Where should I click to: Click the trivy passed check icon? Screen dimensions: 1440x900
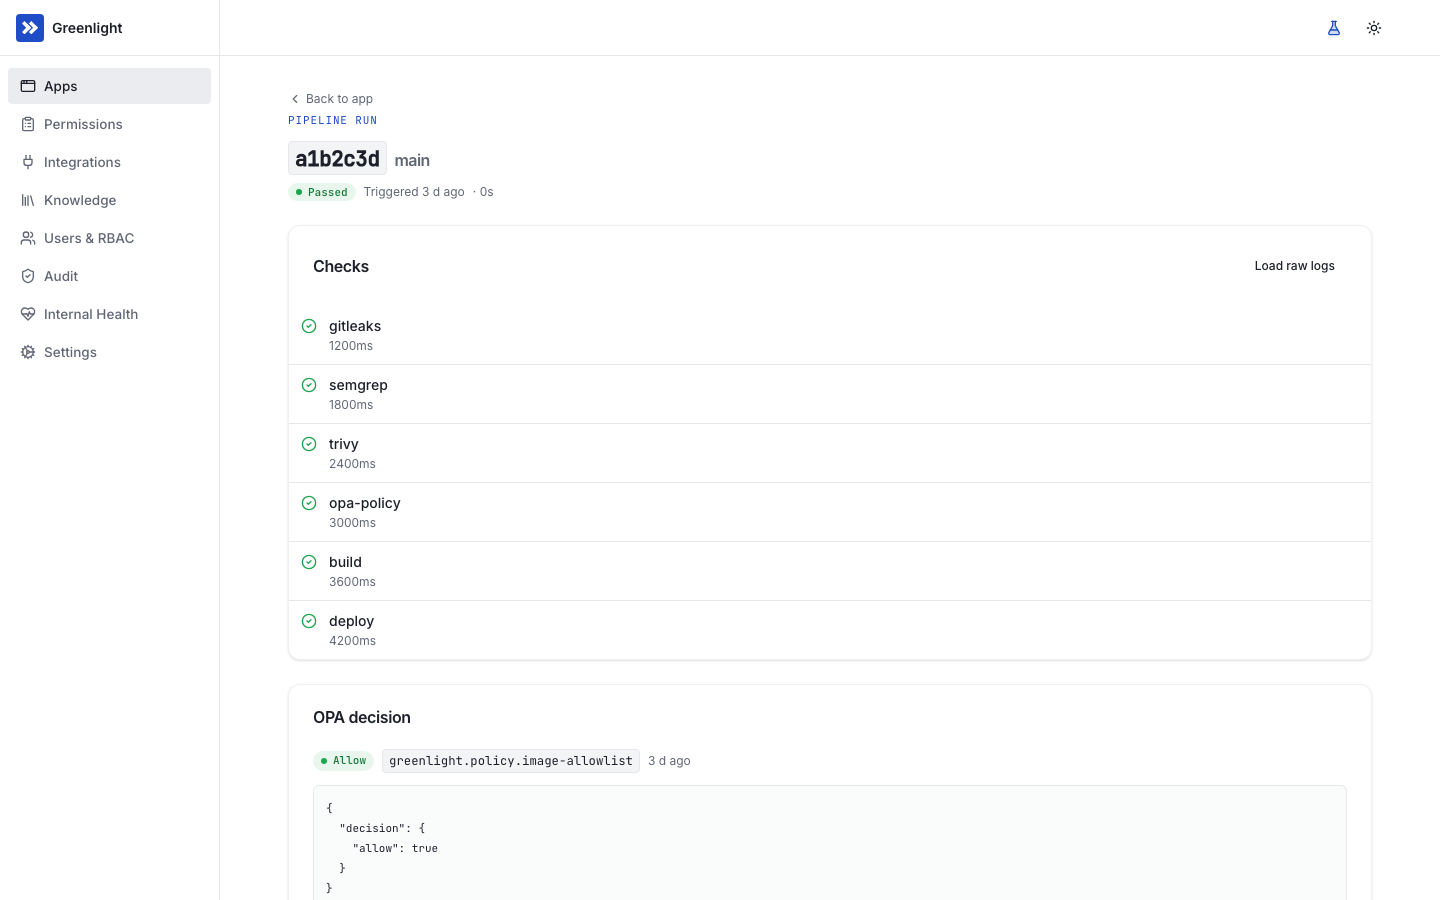[x=309, y=444]
